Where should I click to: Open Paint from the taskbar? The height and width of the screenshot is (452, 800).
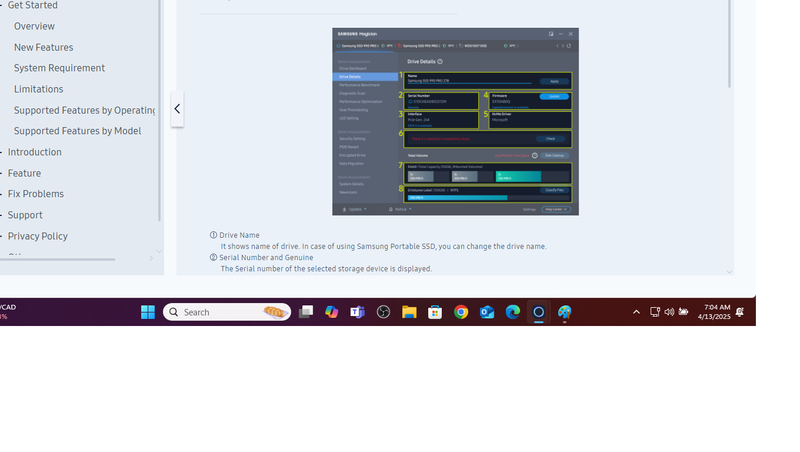point(565,312)
